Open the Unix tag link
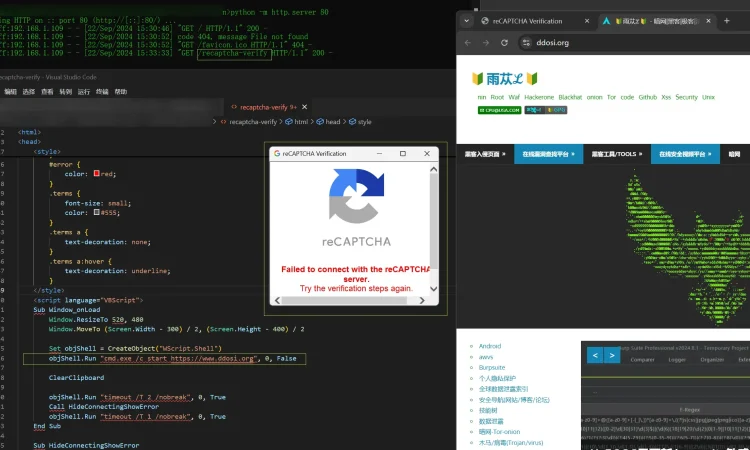This screenshot has width=750, height=450. [708, 97]
